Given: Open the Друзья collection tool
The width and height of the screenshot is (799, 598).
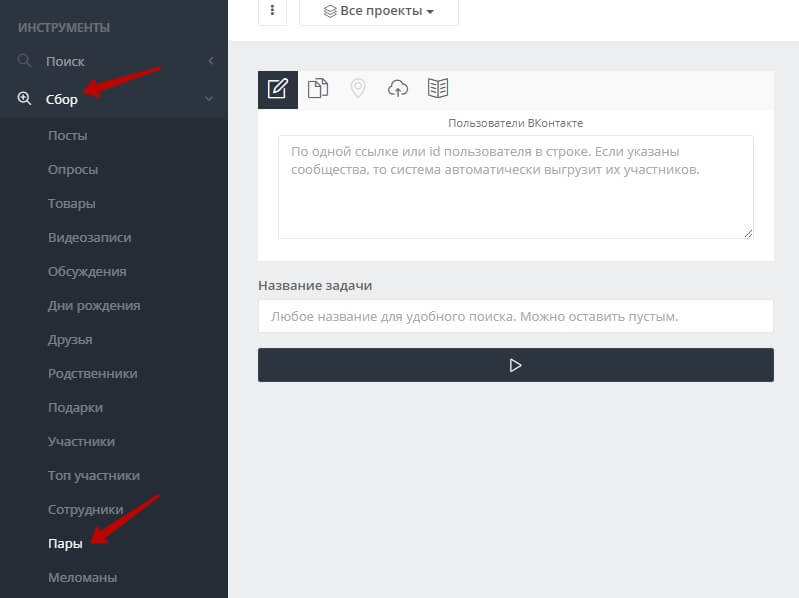Looking at the screenshot, I should point(70,340).
